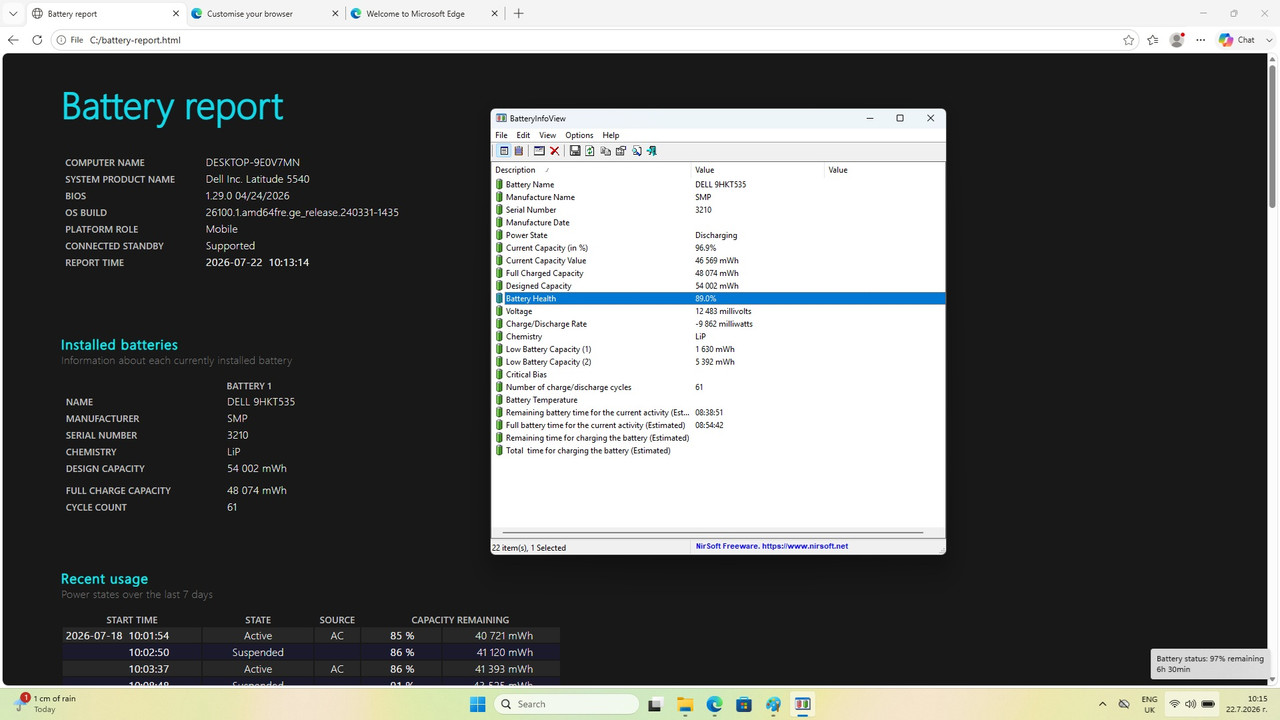The height and width of the screenshot is (720, 1280).
Task: Open File Explorer from the taskbar
Action: tap(685, 704)
